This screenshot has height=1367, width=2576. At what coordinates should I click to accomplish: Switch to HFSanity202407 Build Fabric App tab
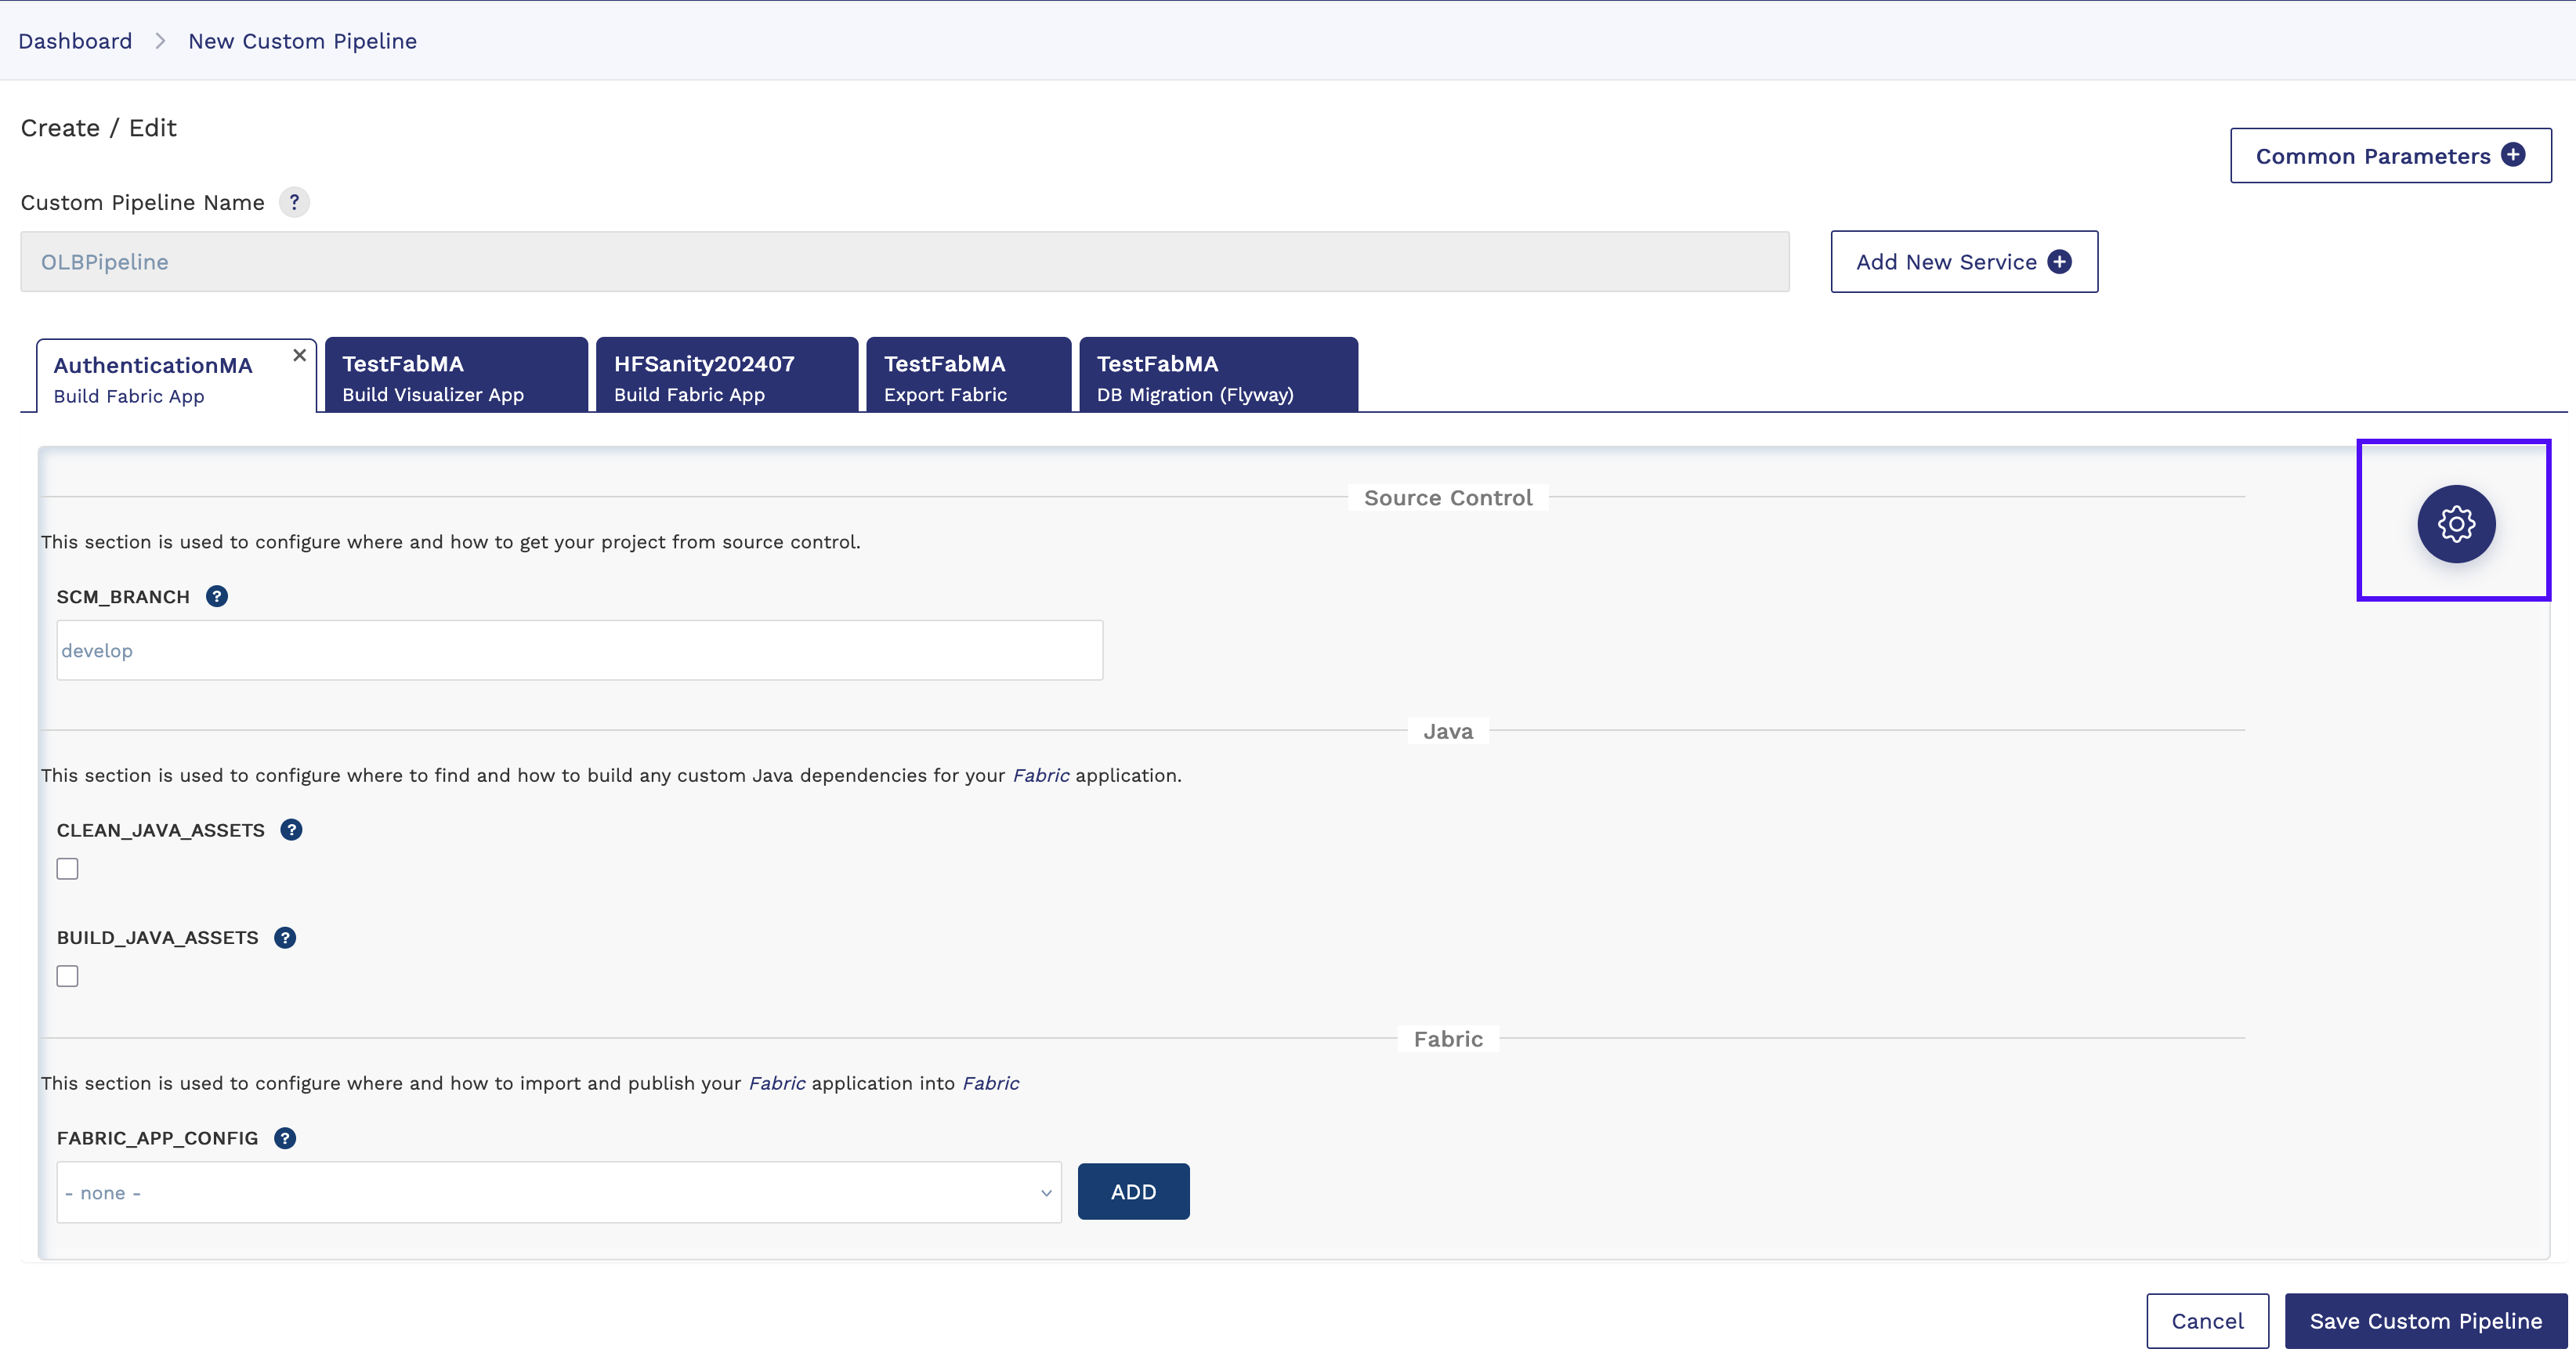(x=727, y=375)
